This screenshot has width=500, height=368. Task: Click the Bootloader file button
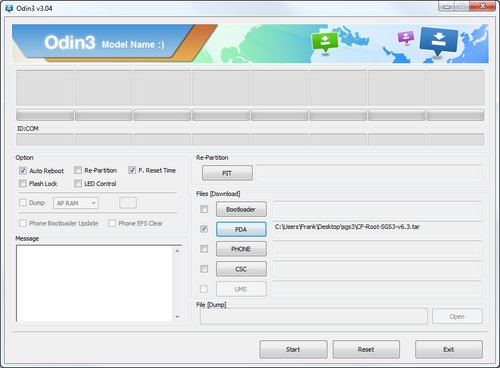coord(241,209)
